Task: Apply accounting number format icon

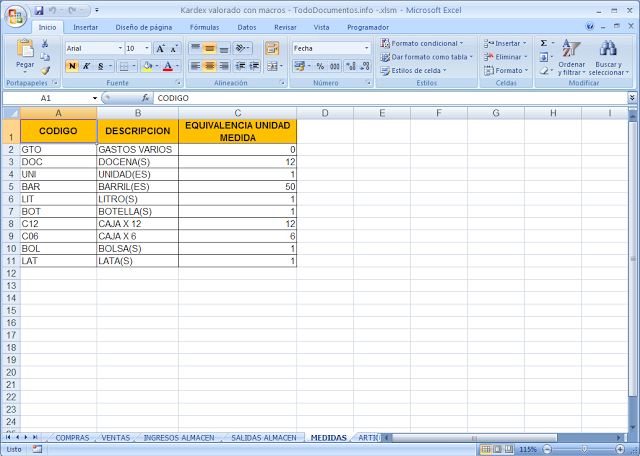Action: point(299,66)
